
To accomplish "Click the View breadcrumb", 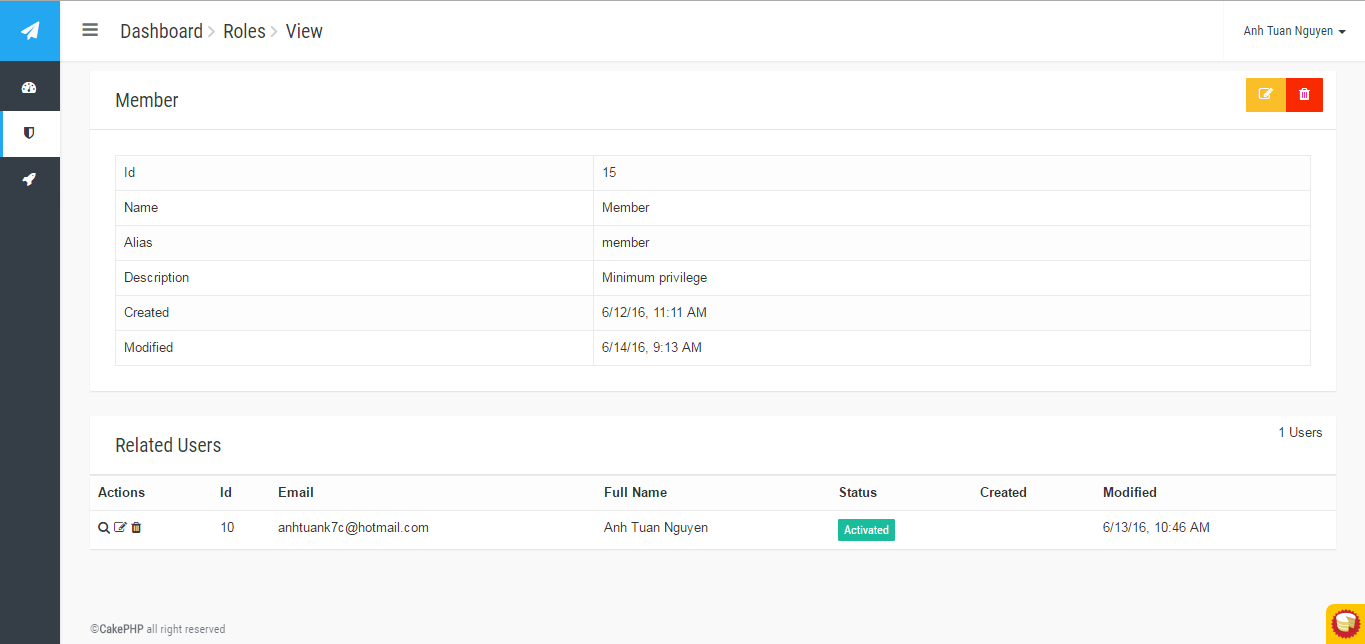I will 304,31.
